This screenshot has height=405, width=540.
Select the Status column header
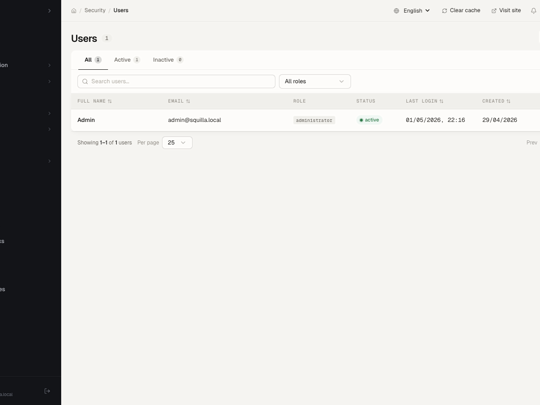366,101
